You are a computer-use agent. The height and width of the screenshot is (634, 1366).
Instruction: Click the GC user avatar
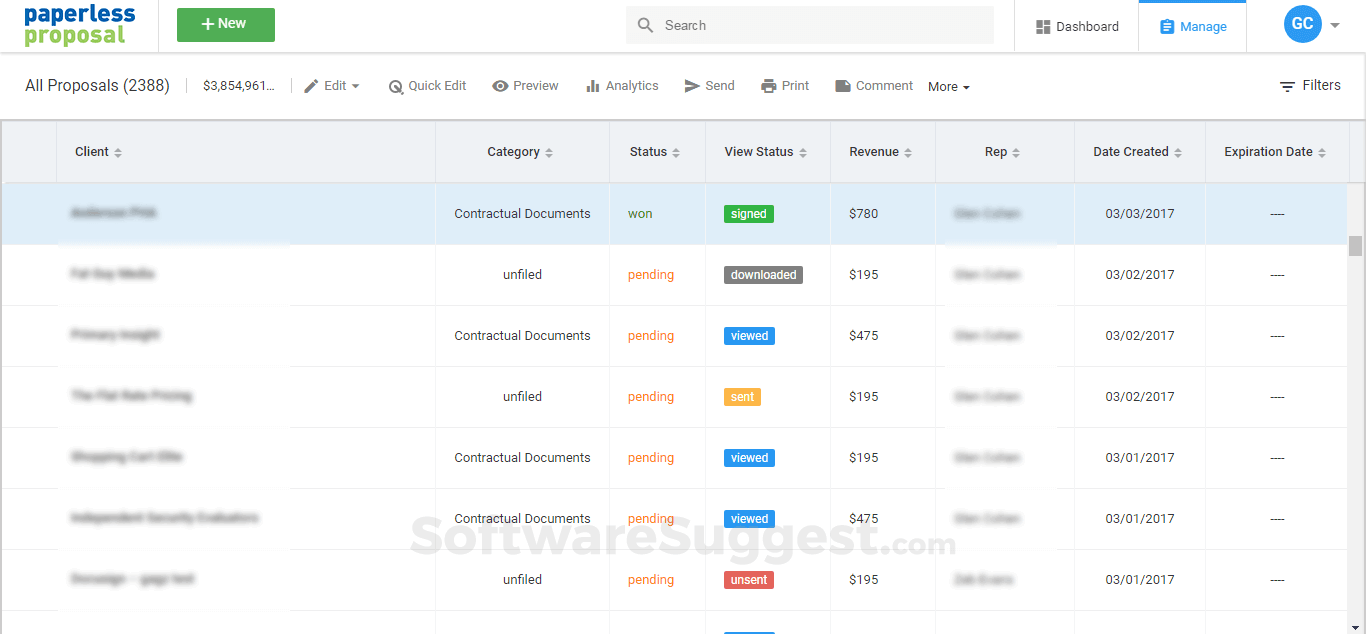tap(1303, 24)
